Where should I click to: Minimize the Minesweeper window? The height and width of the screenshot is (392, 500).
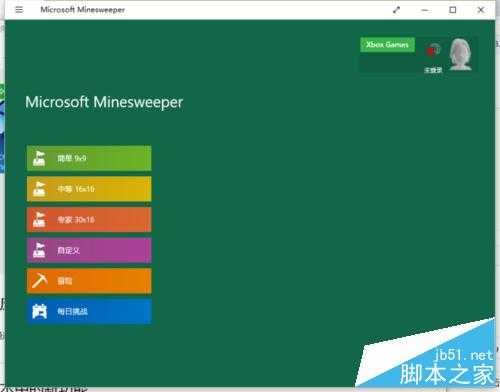[x=425, y=10]
